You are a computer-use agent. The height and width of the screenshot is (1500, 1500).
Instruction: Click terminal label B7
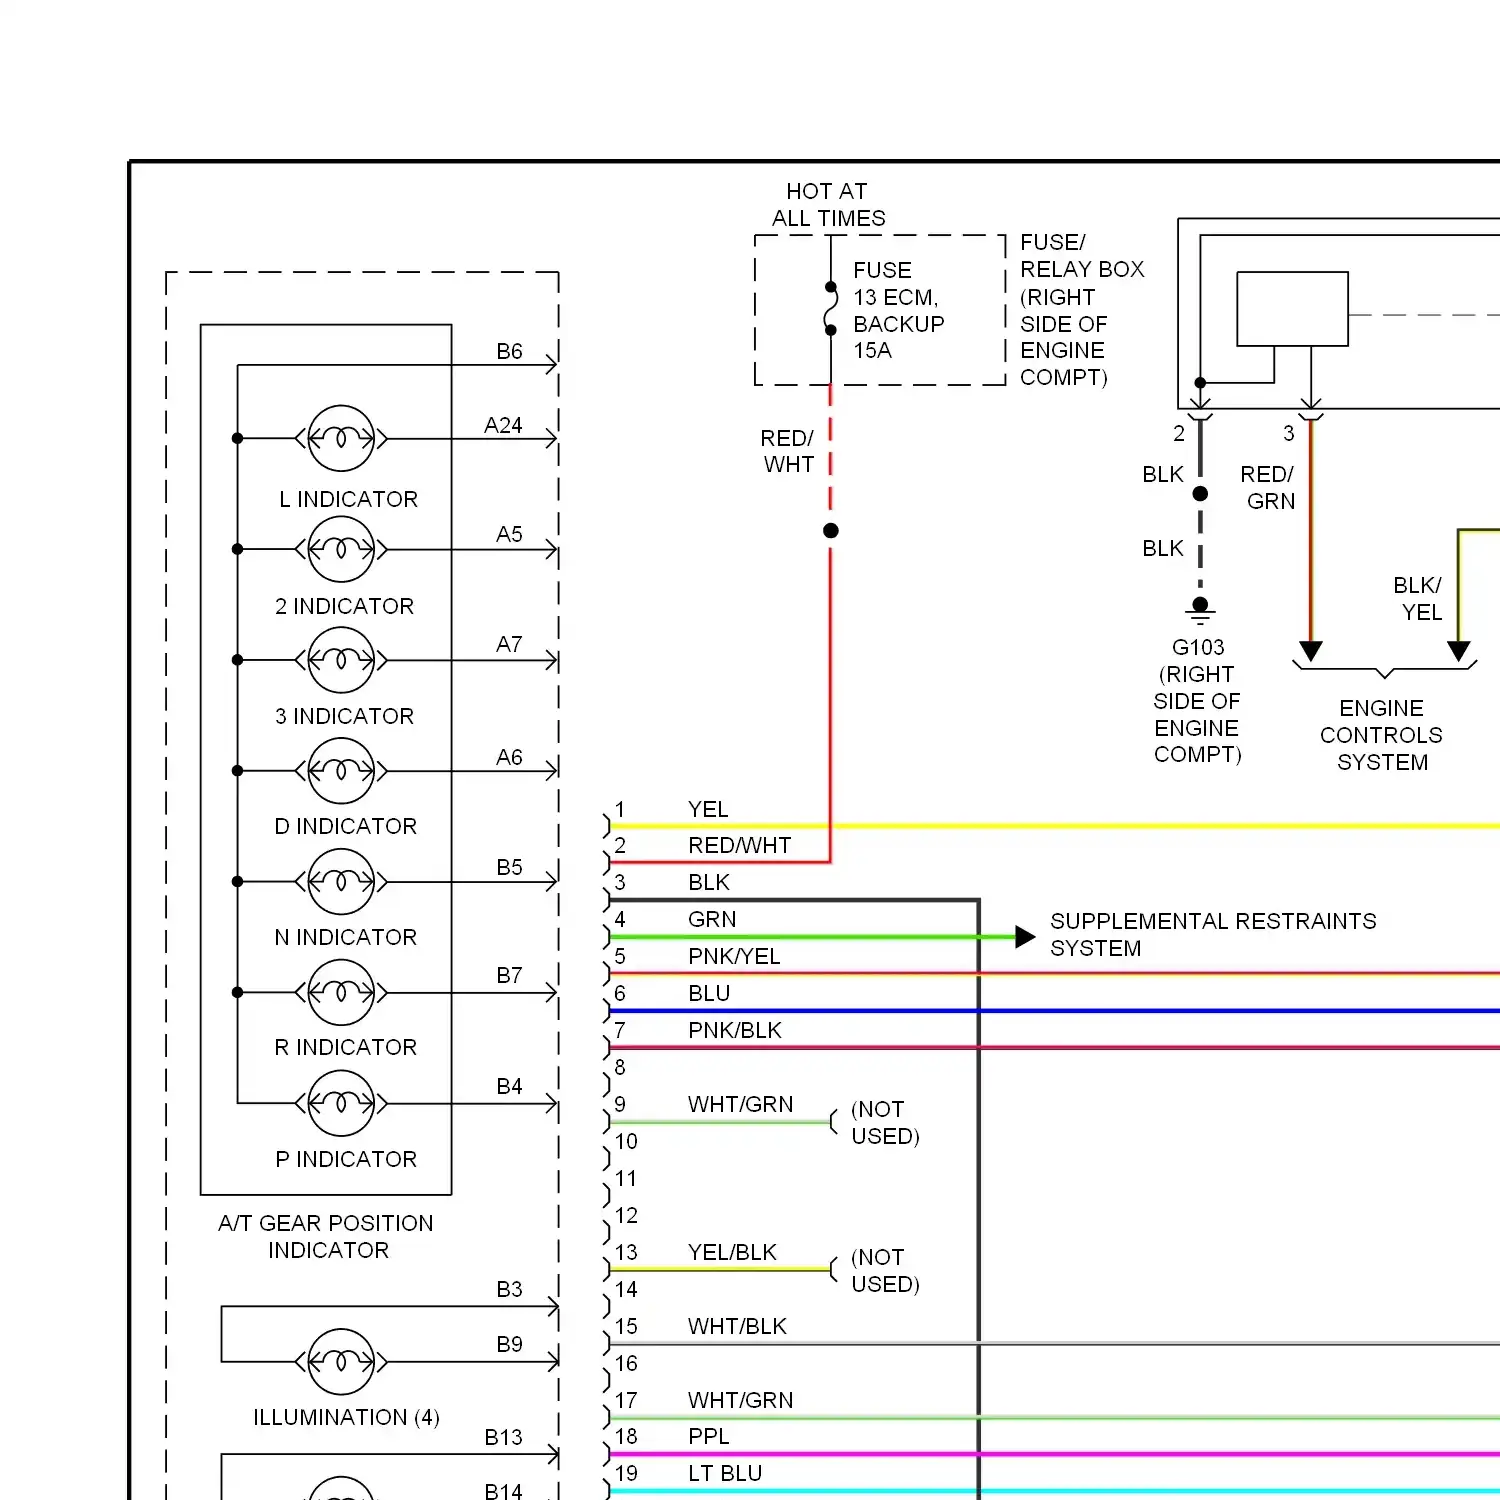pos(509,975)
